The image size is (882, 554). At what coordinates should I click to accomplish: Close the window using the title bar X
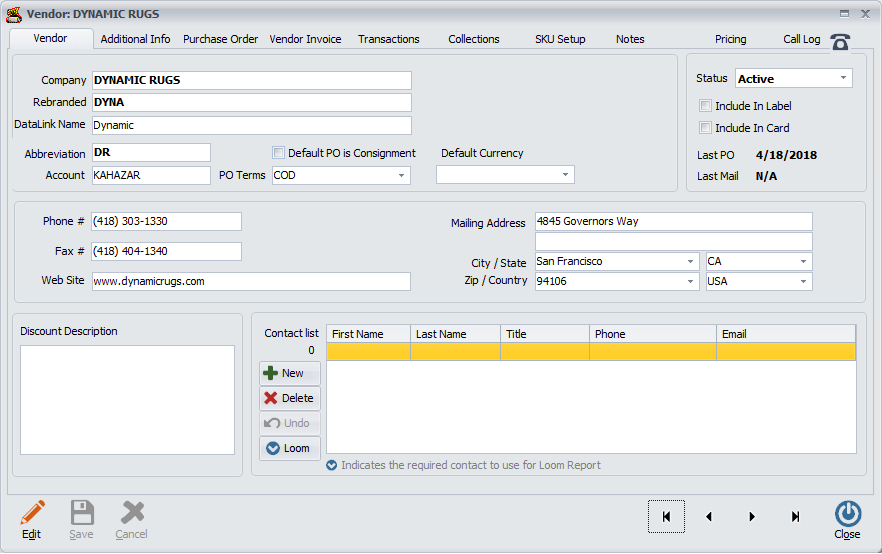tap(865, 13)
